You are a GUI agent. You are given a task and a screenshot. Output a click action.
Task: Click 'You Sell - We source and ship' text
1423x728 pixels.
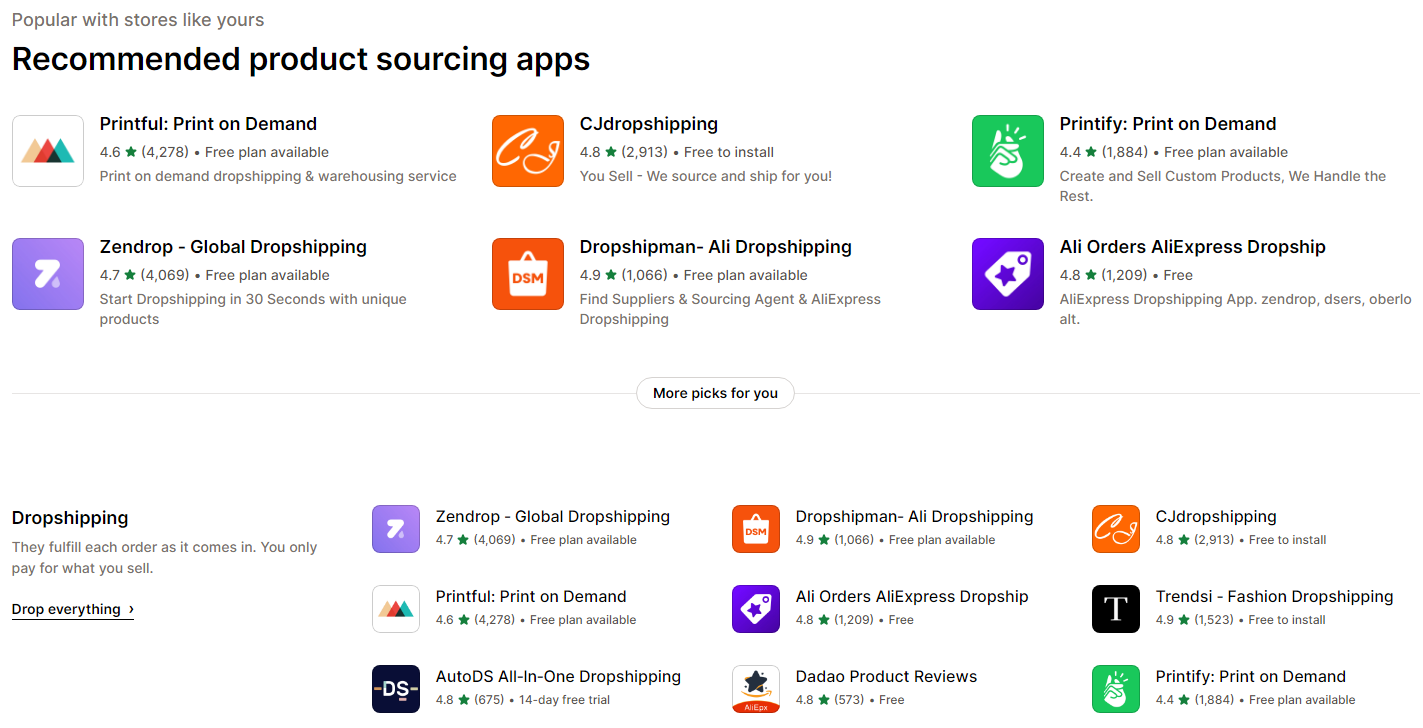(x=706, y=176)
